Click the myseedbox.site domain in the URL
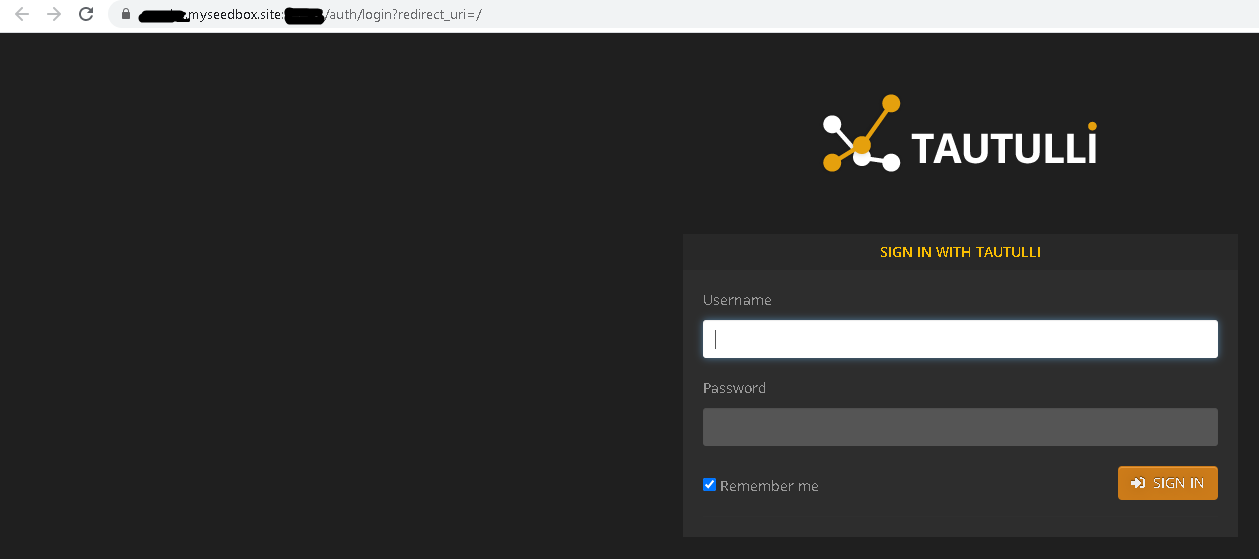 236,15
